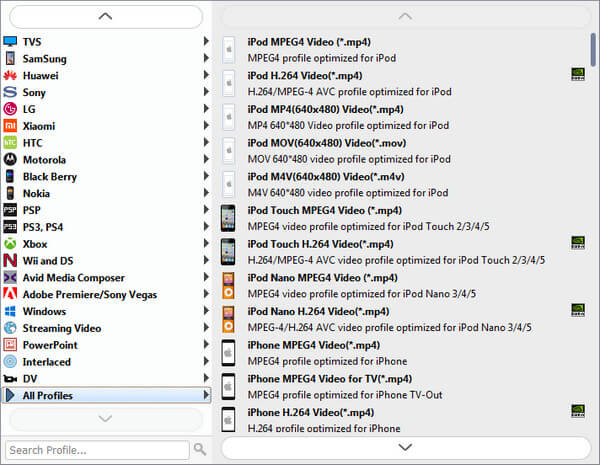Click the PS3, PS4 icon

(x=10, y=227)
